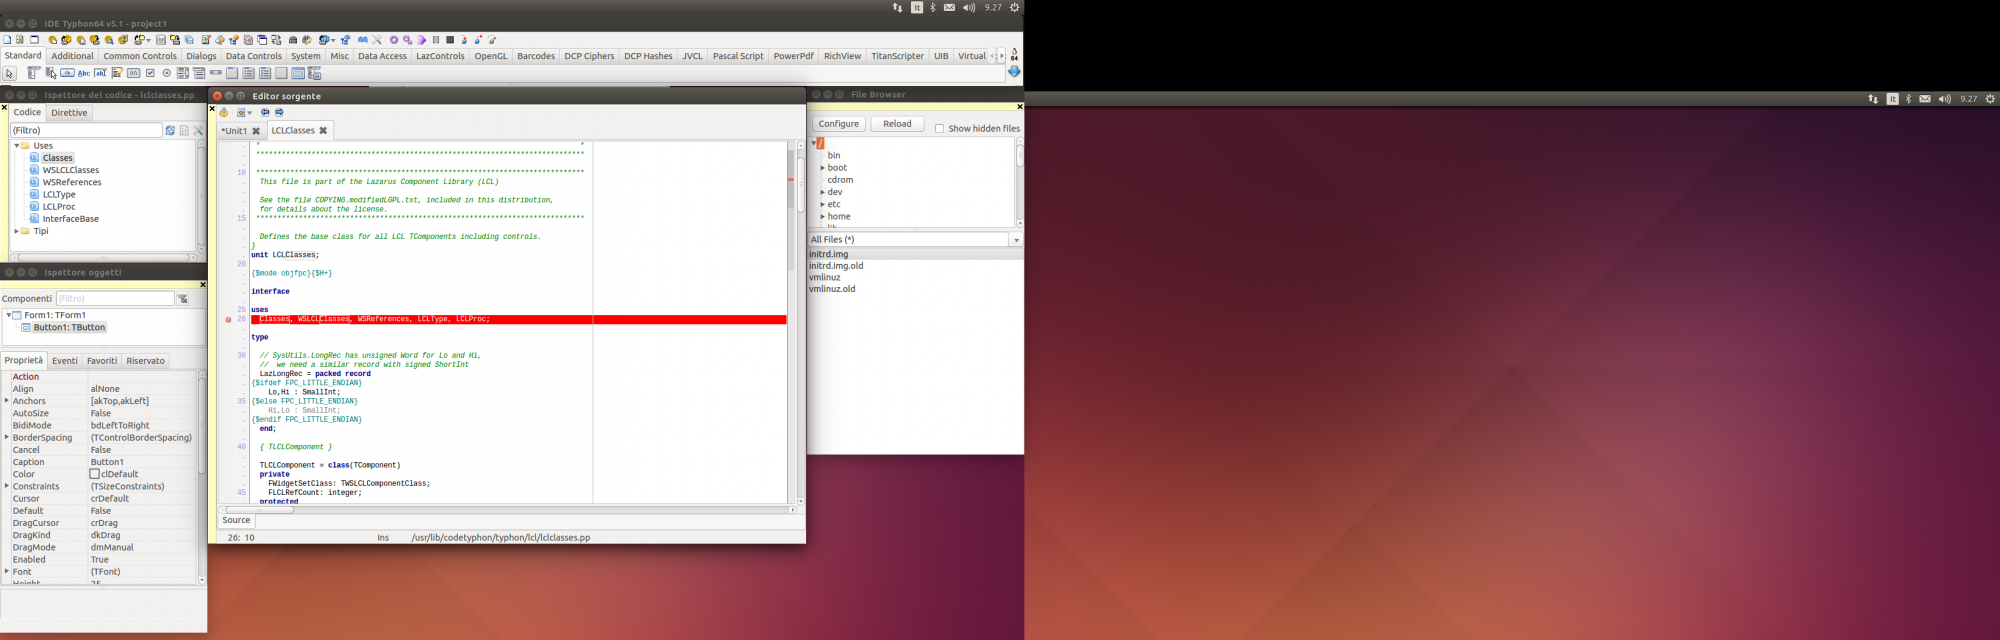Screen dimensions: 2000x640
Task: Click the blue down arrow beside palette tabs
Action: pos(1014,72)
